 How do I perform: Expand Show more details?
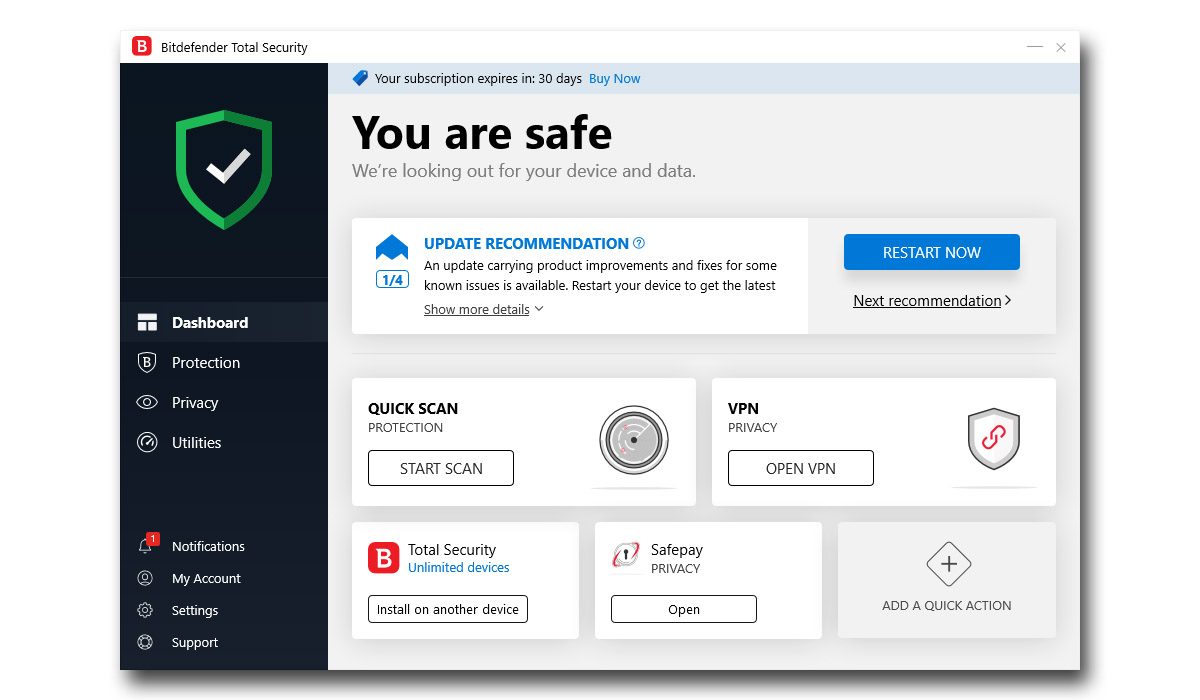pos(483,309)
